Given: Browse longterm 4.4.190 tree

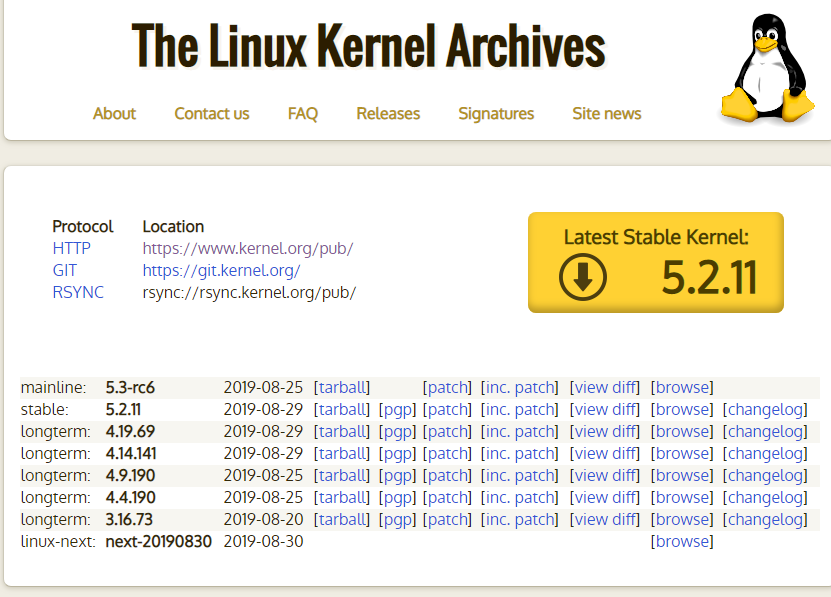Looking at the screenshot, I should pyautogui.click(x=682, y=498).
